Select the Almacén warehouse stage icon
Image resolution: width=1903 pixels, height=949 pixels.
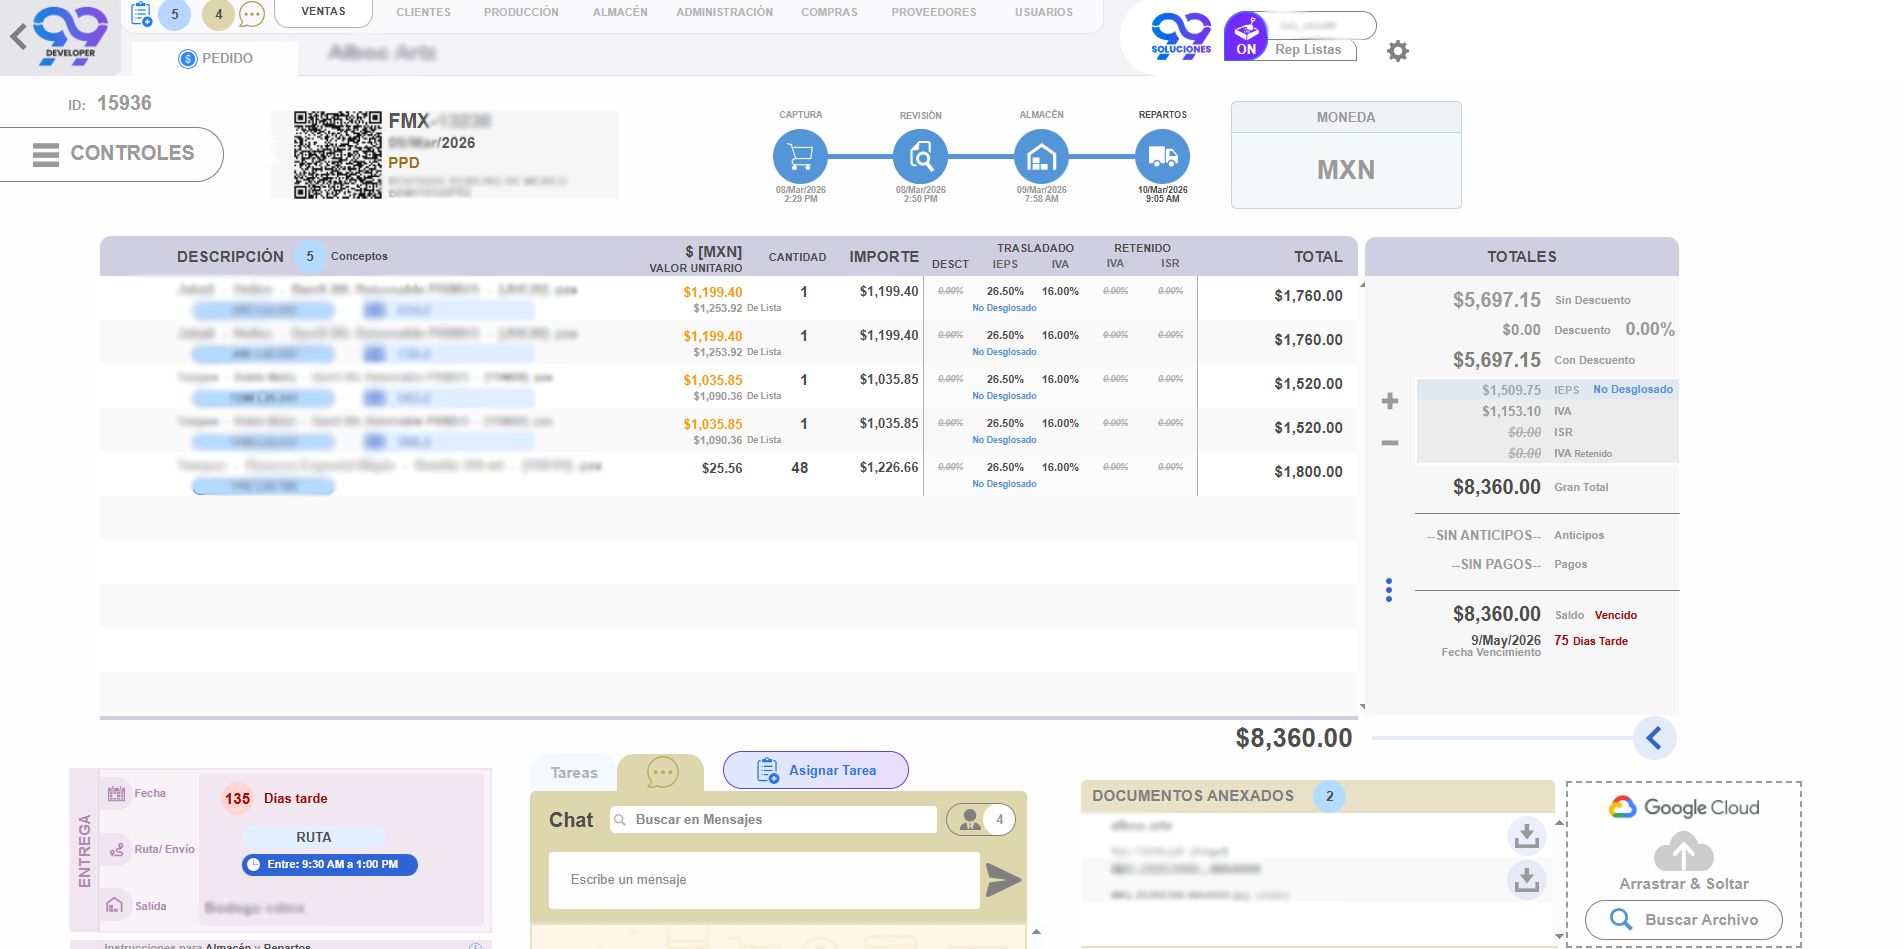[x=1041, y=157]
